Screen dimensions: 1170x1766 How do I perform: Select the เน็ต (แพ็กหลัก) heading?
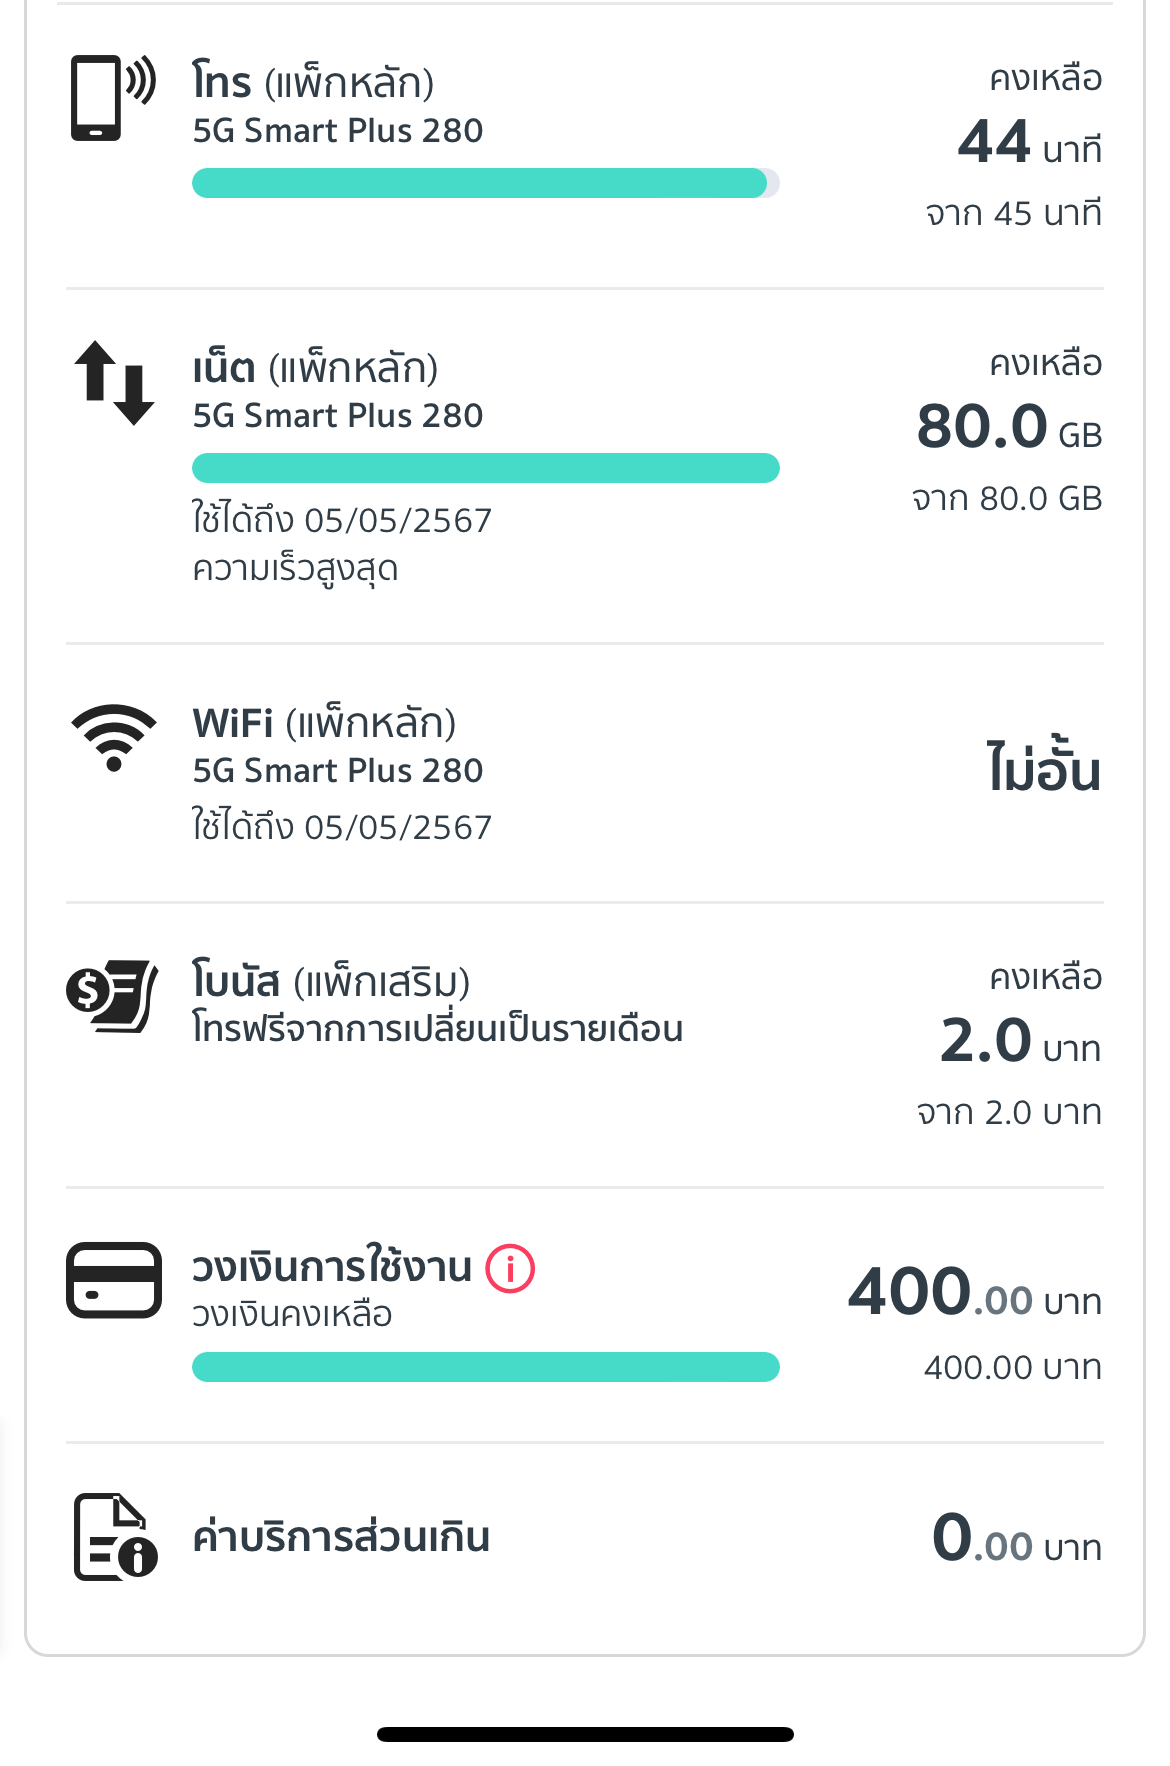point(315,368)
